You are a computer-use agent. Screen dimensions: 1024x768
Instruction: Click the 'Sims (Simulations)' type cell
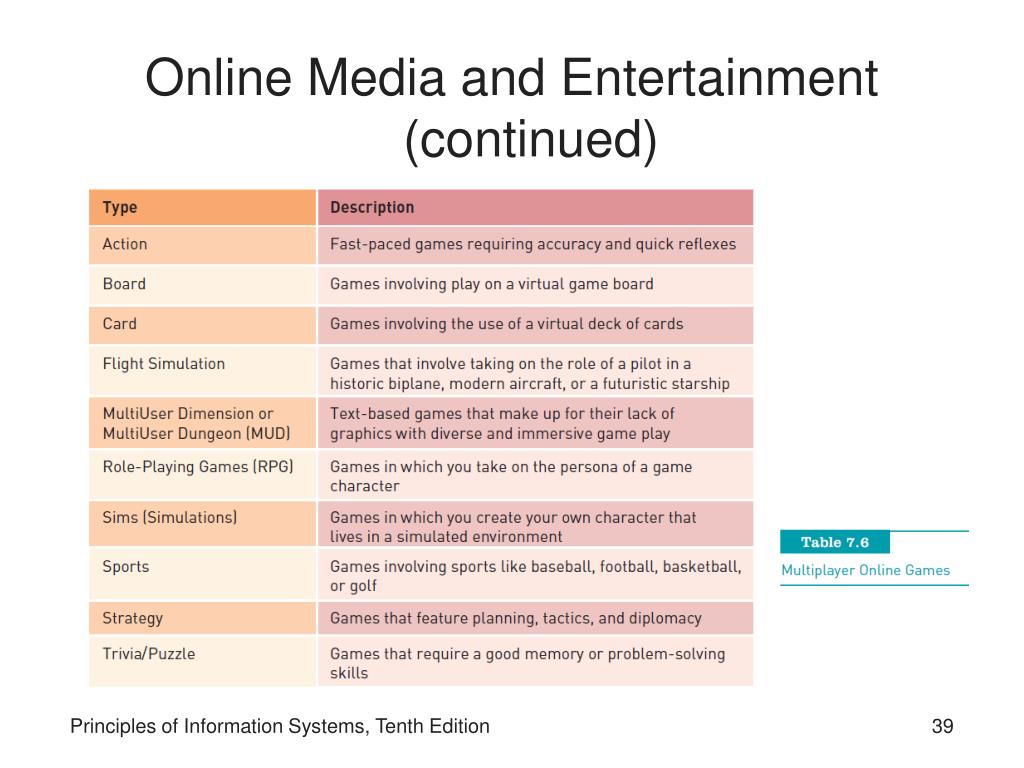click(x=202, y=524)
